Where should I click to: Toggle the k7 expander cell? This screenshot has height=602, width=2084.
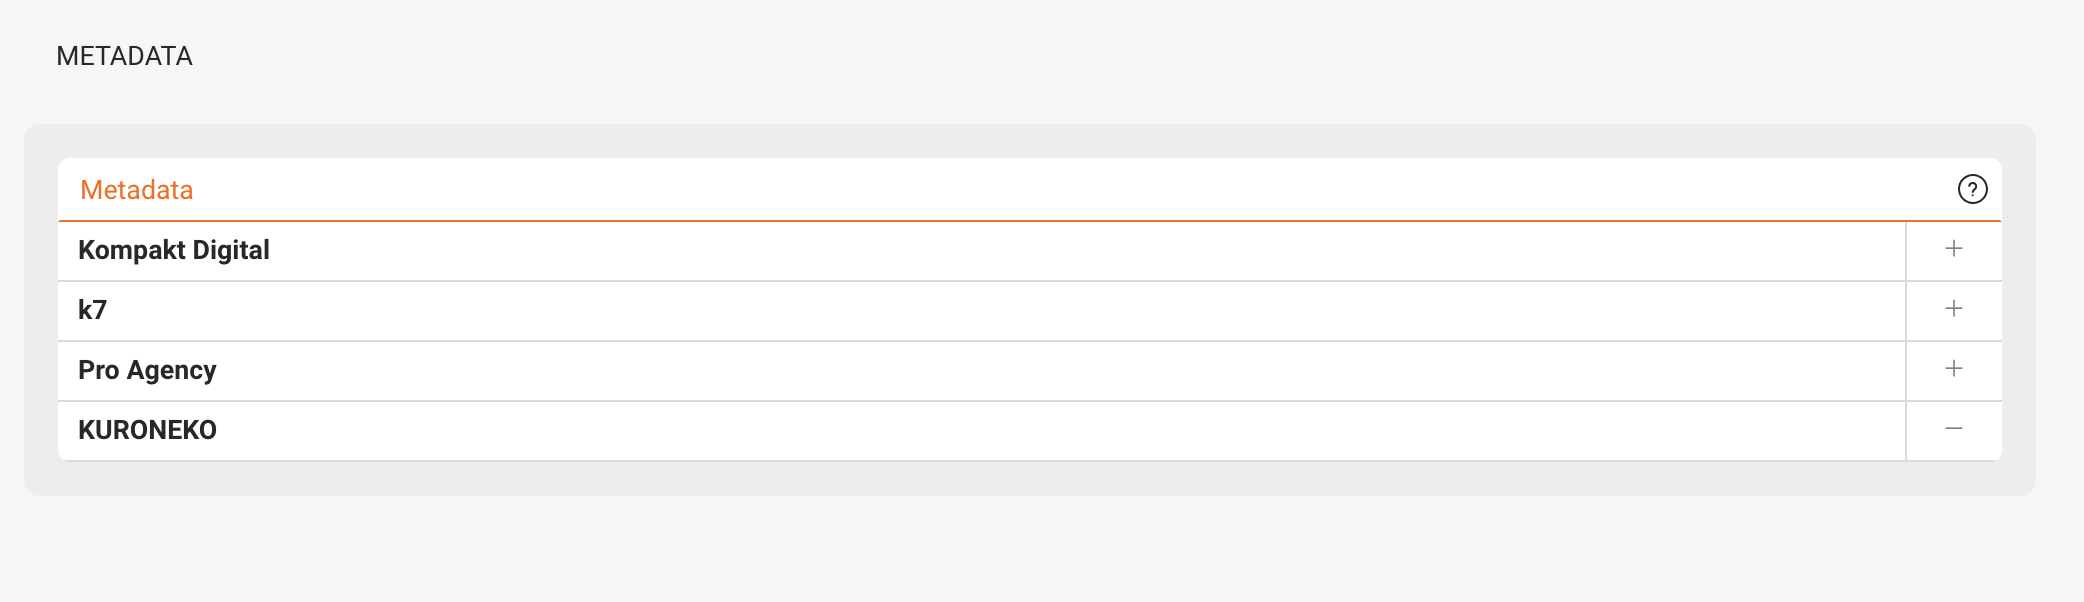click(1954, 311)
